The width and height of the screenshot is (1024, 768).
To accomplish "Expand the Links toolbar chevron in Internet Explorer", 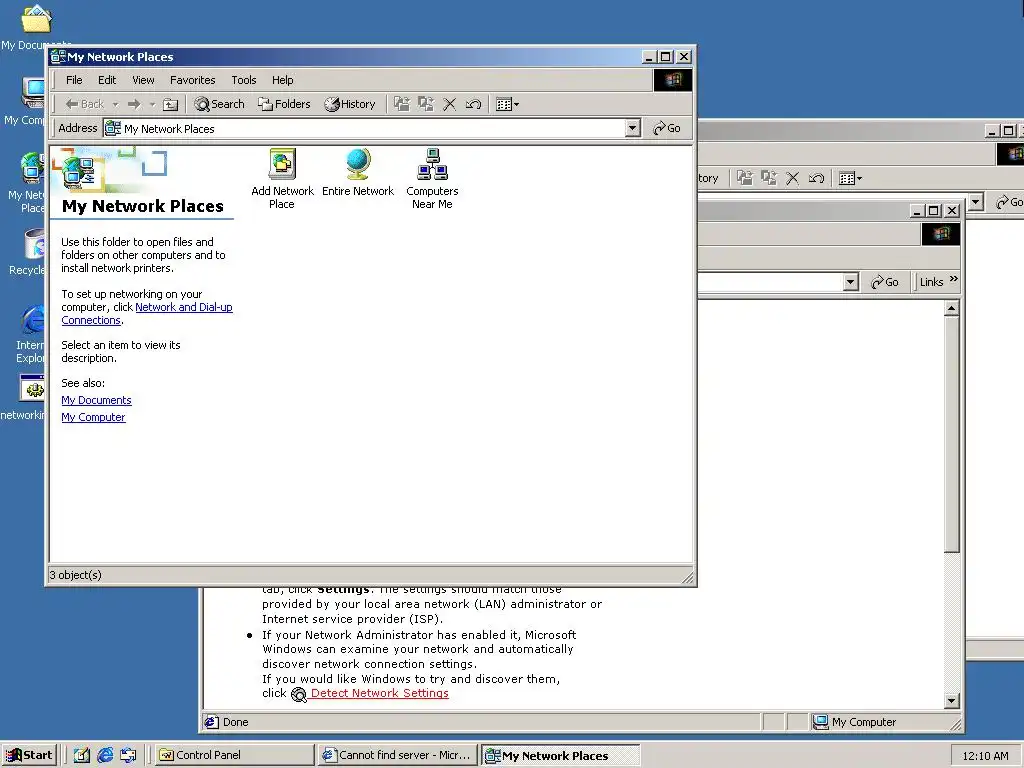I will pyautogui.click(x=953, y=280).
